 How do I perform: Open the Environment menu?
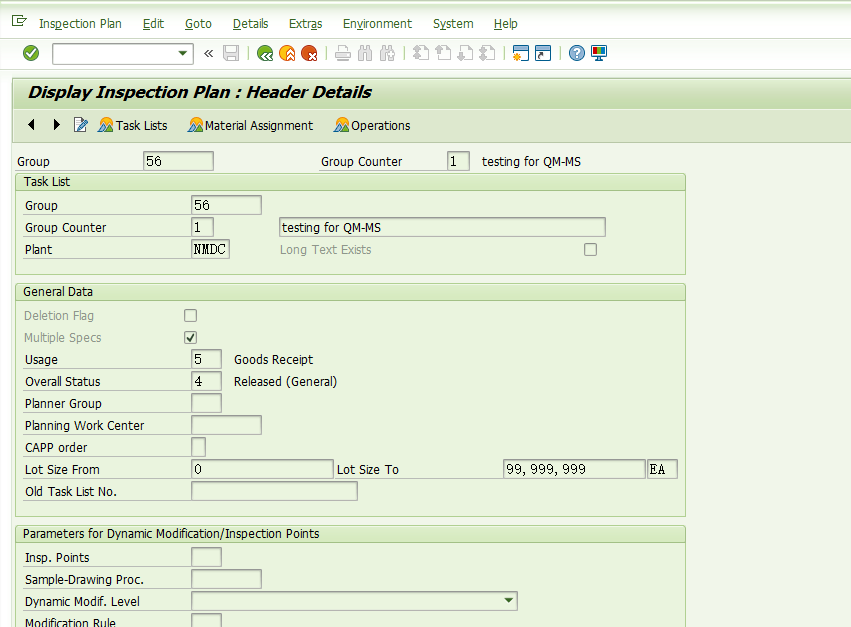coord(377,23)
